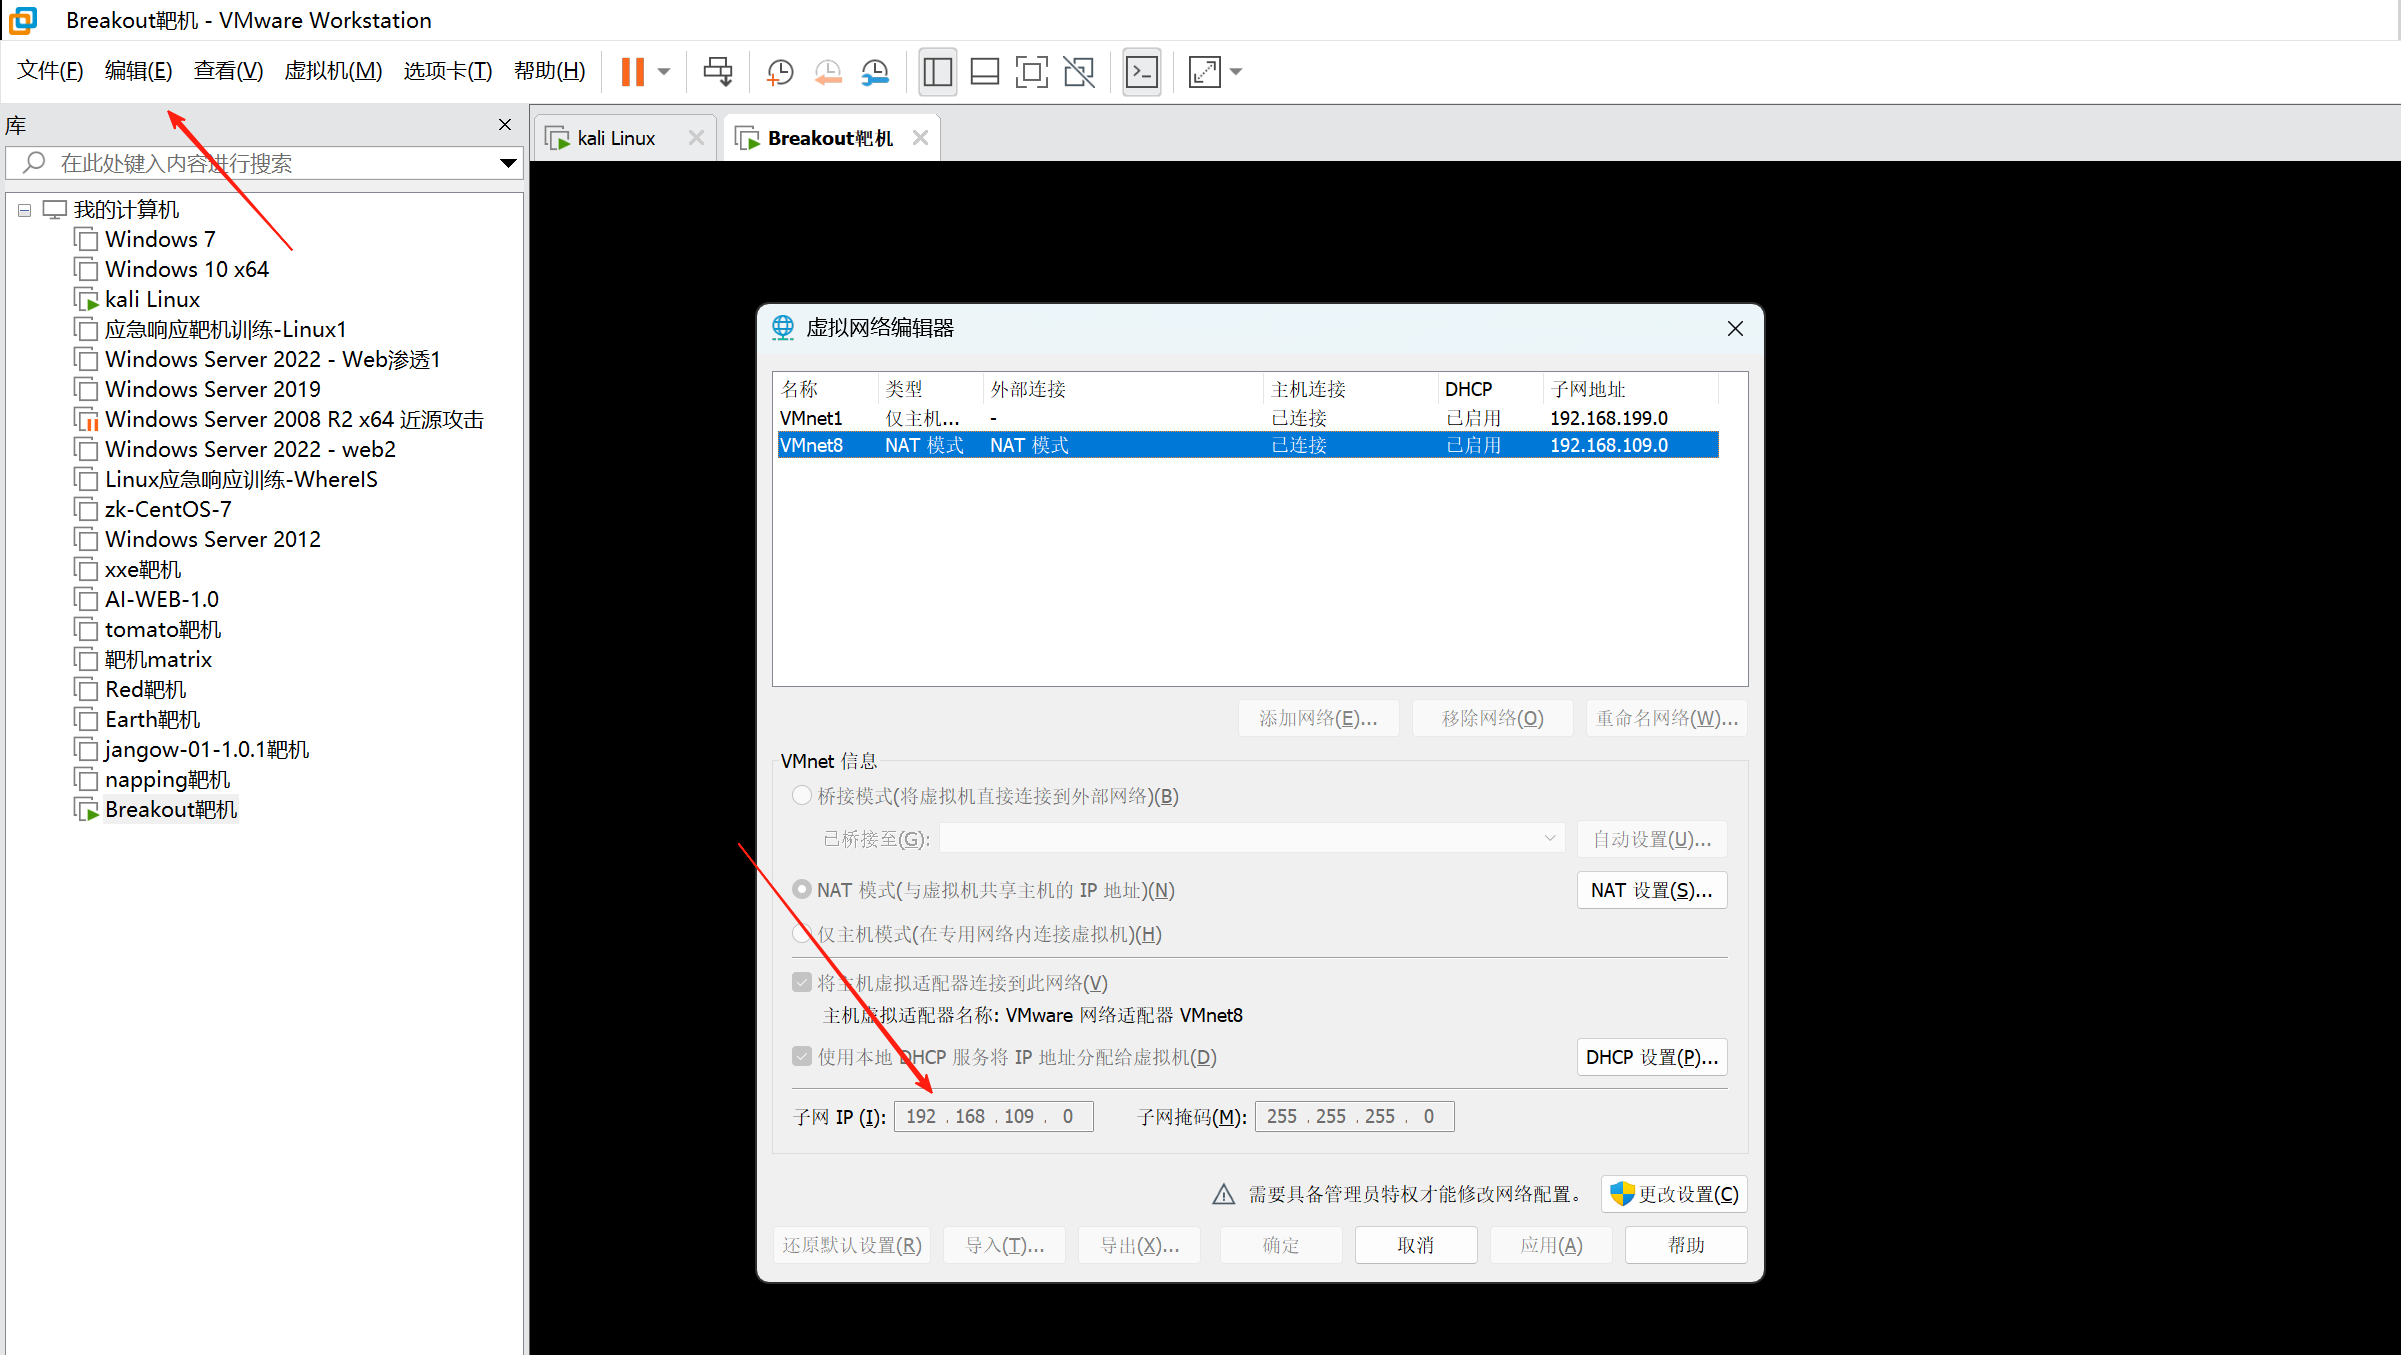
Task: Open the 选项卡(T) menu
Action: coord(448,71)
